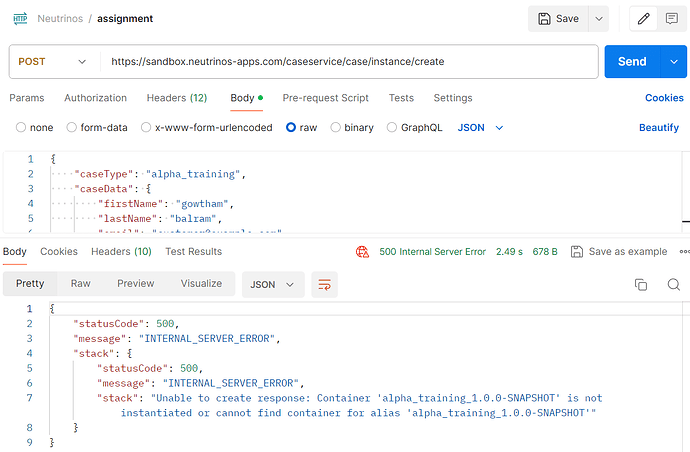
Task: Click the globe network icon
Action: tap(362, 252)
